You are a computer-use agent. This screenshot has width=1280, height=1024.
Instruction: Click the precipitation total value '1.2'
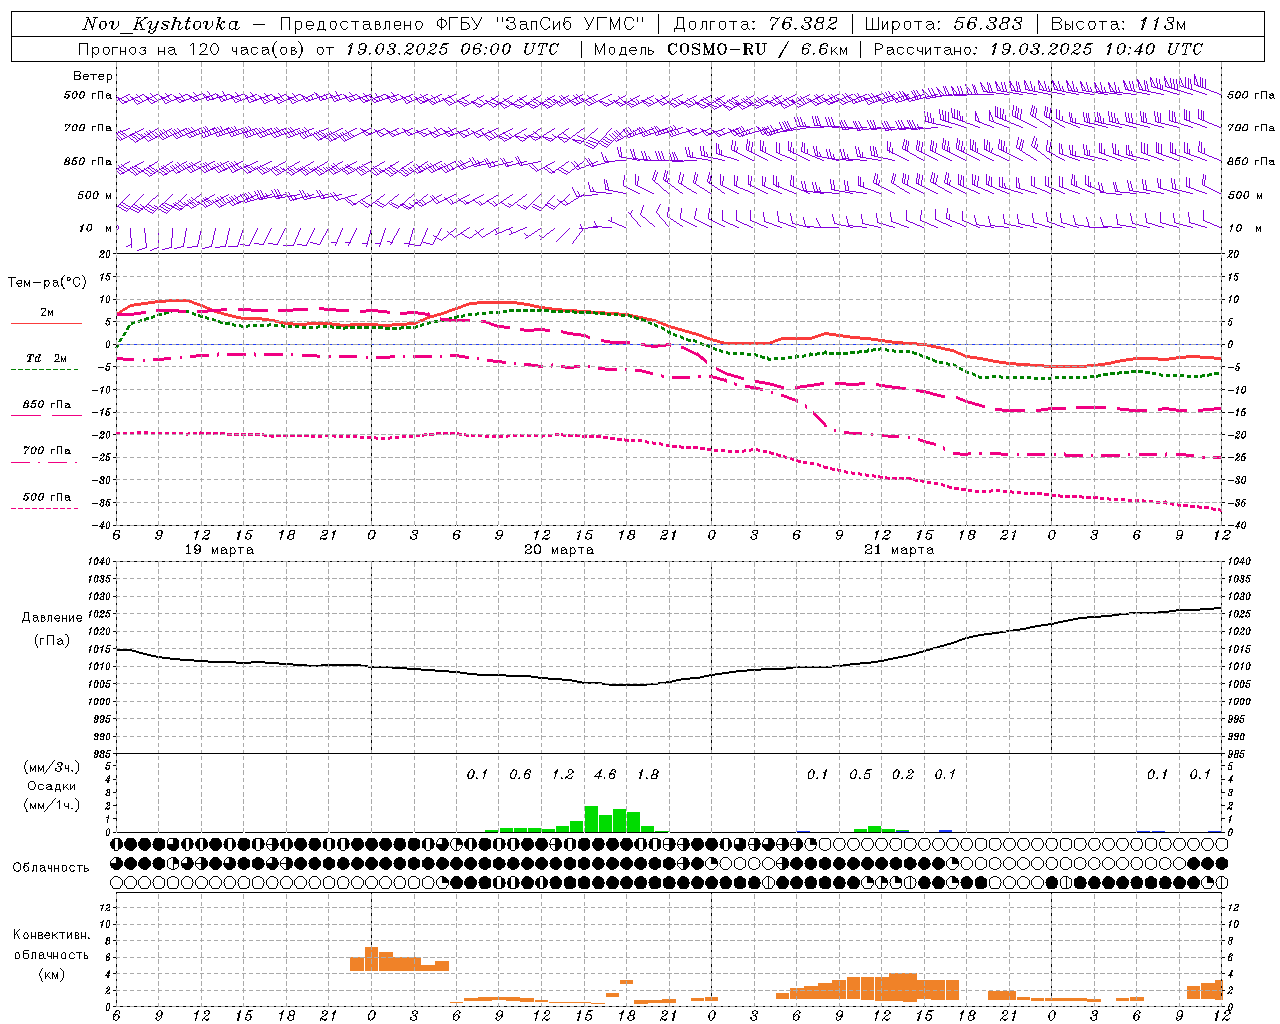pos(563,774)
